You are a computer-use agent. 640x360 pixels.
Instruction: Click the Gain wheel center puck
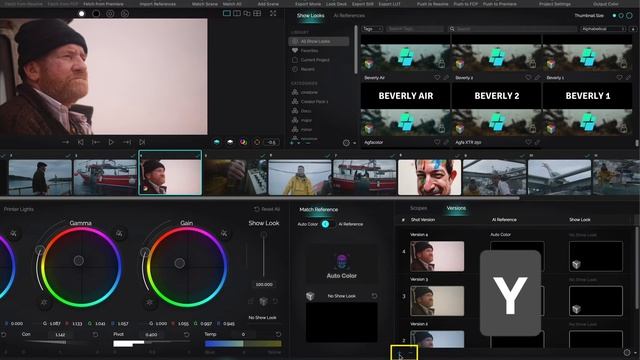click(x=180, y=263)
